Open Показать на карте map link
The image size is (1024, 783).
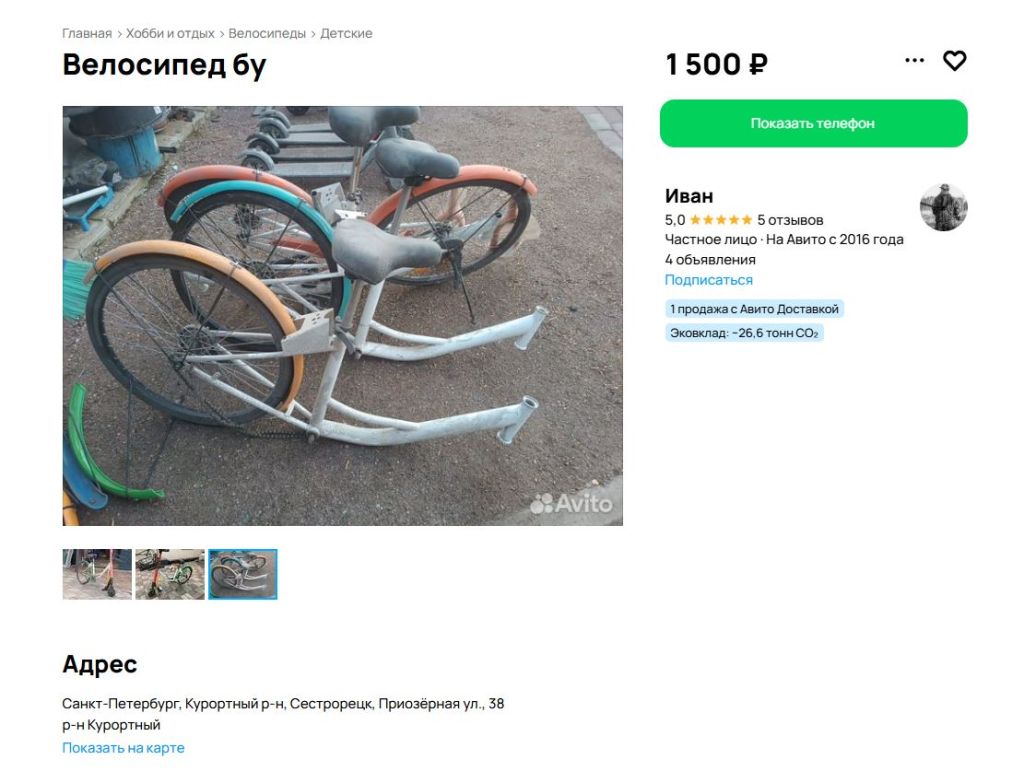(123, 748)
